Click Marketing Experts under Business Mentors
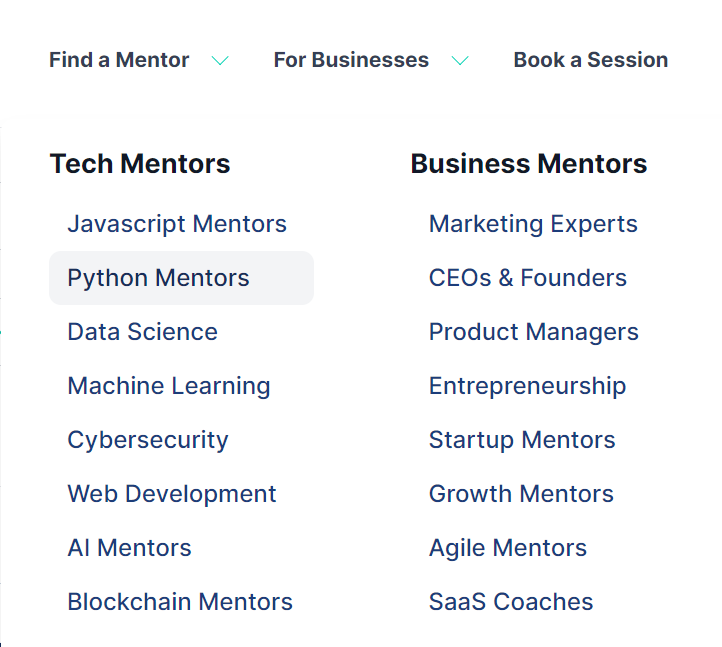722x647 pixels. pos(533,224)
